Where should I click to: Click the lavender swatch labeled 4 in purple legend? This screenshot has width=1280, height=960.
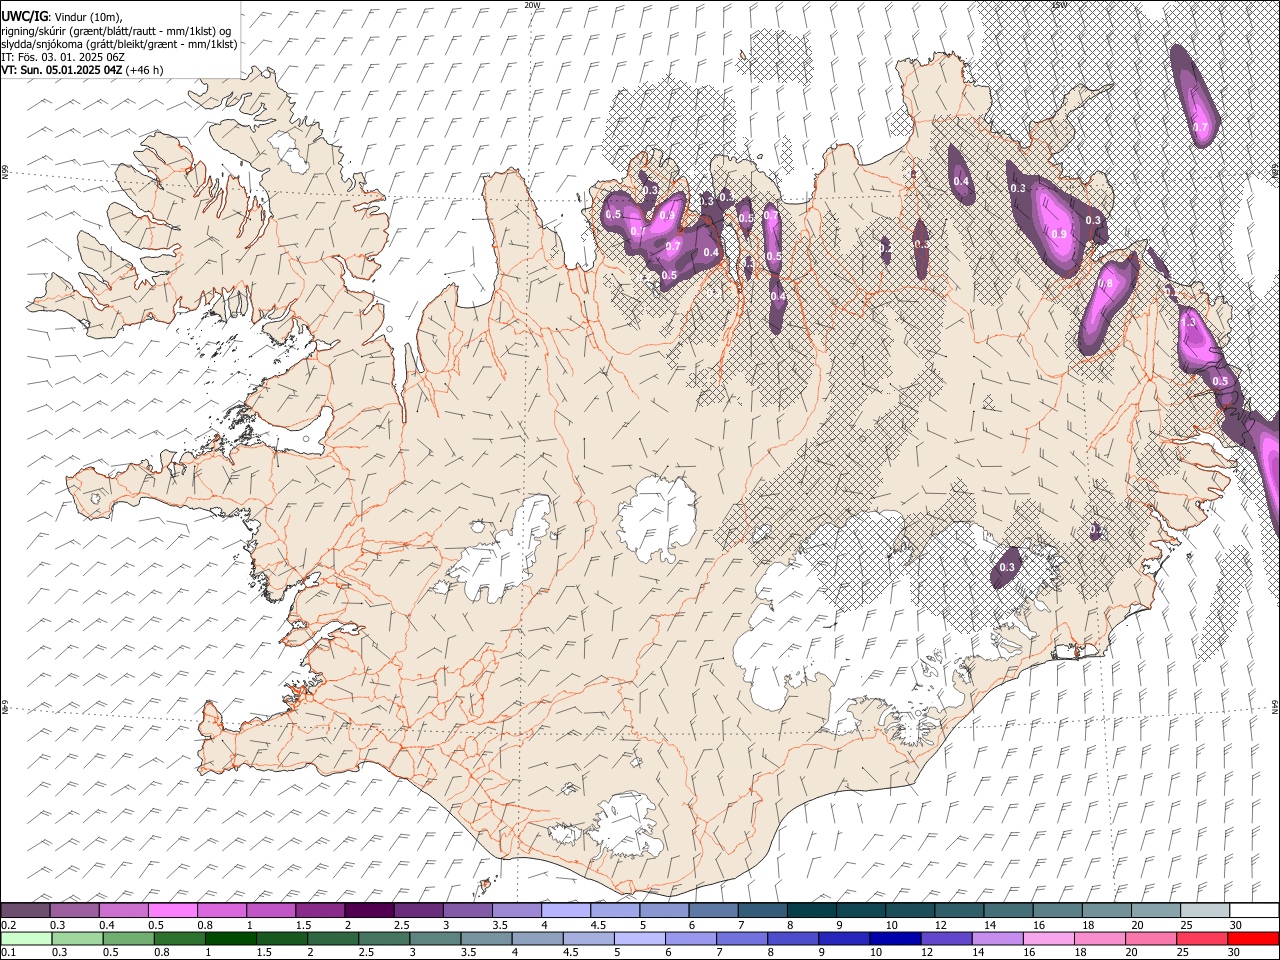[564, 911]
